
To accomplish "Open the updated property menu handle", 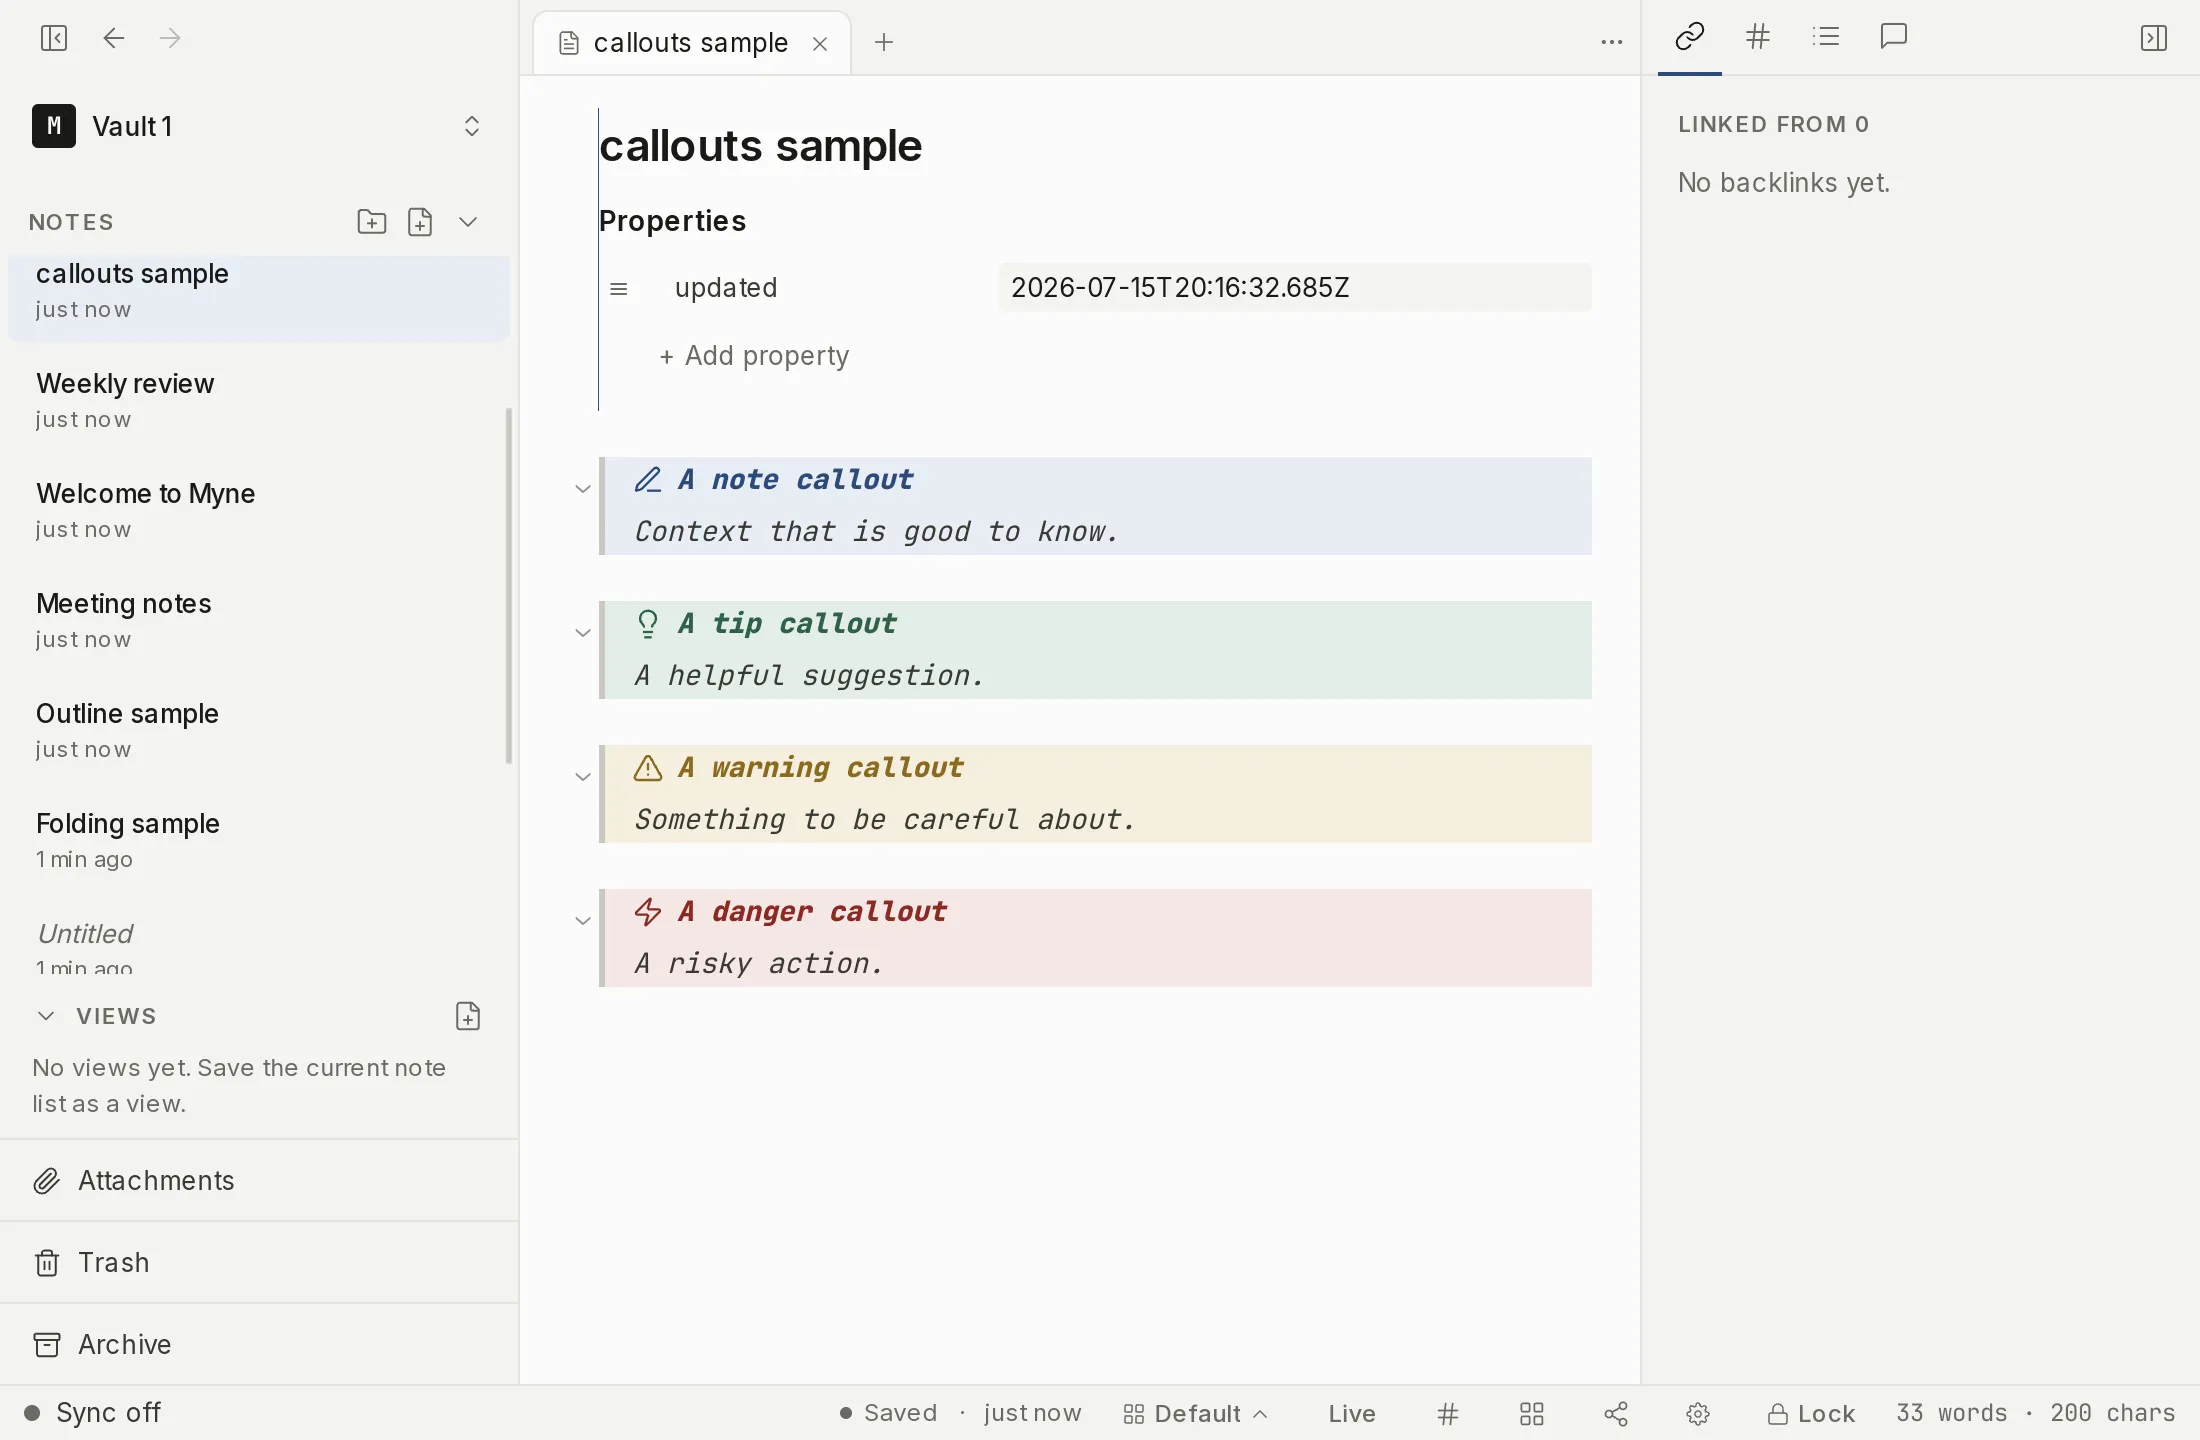I will click(619, 289).
